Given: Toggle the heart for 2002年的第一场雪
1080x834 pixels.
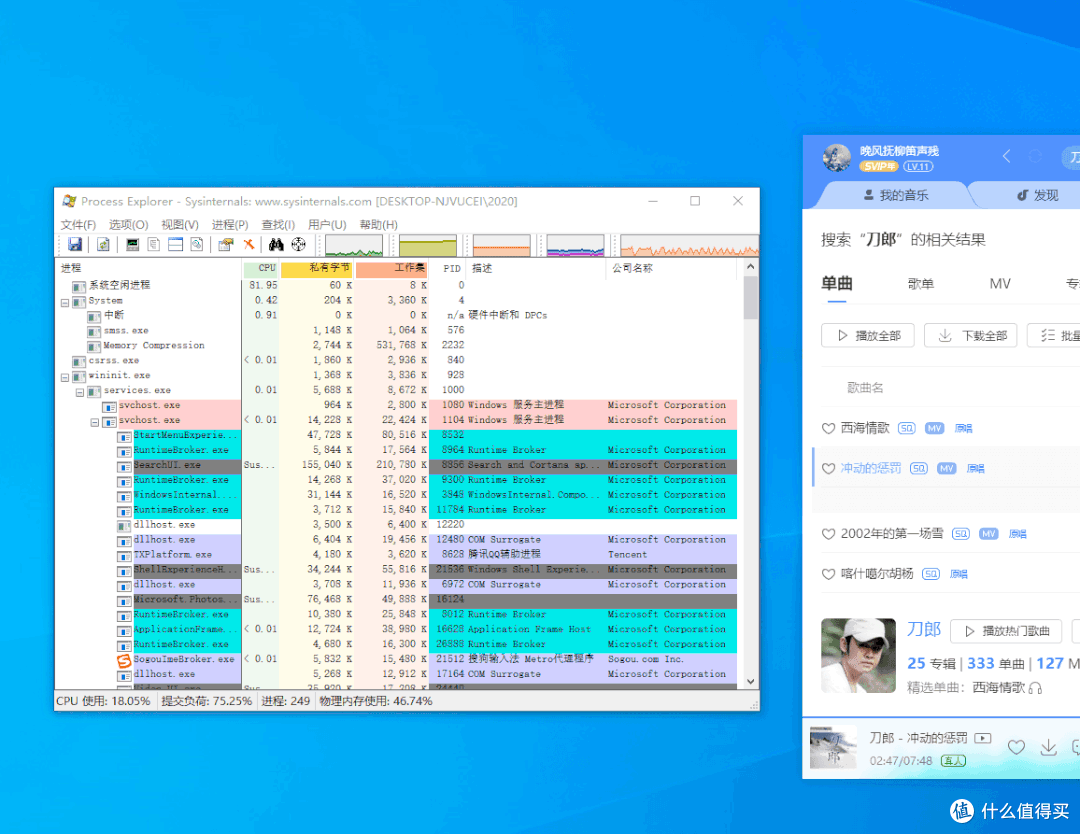Looking at the screenshot, I should coord(829,534).
